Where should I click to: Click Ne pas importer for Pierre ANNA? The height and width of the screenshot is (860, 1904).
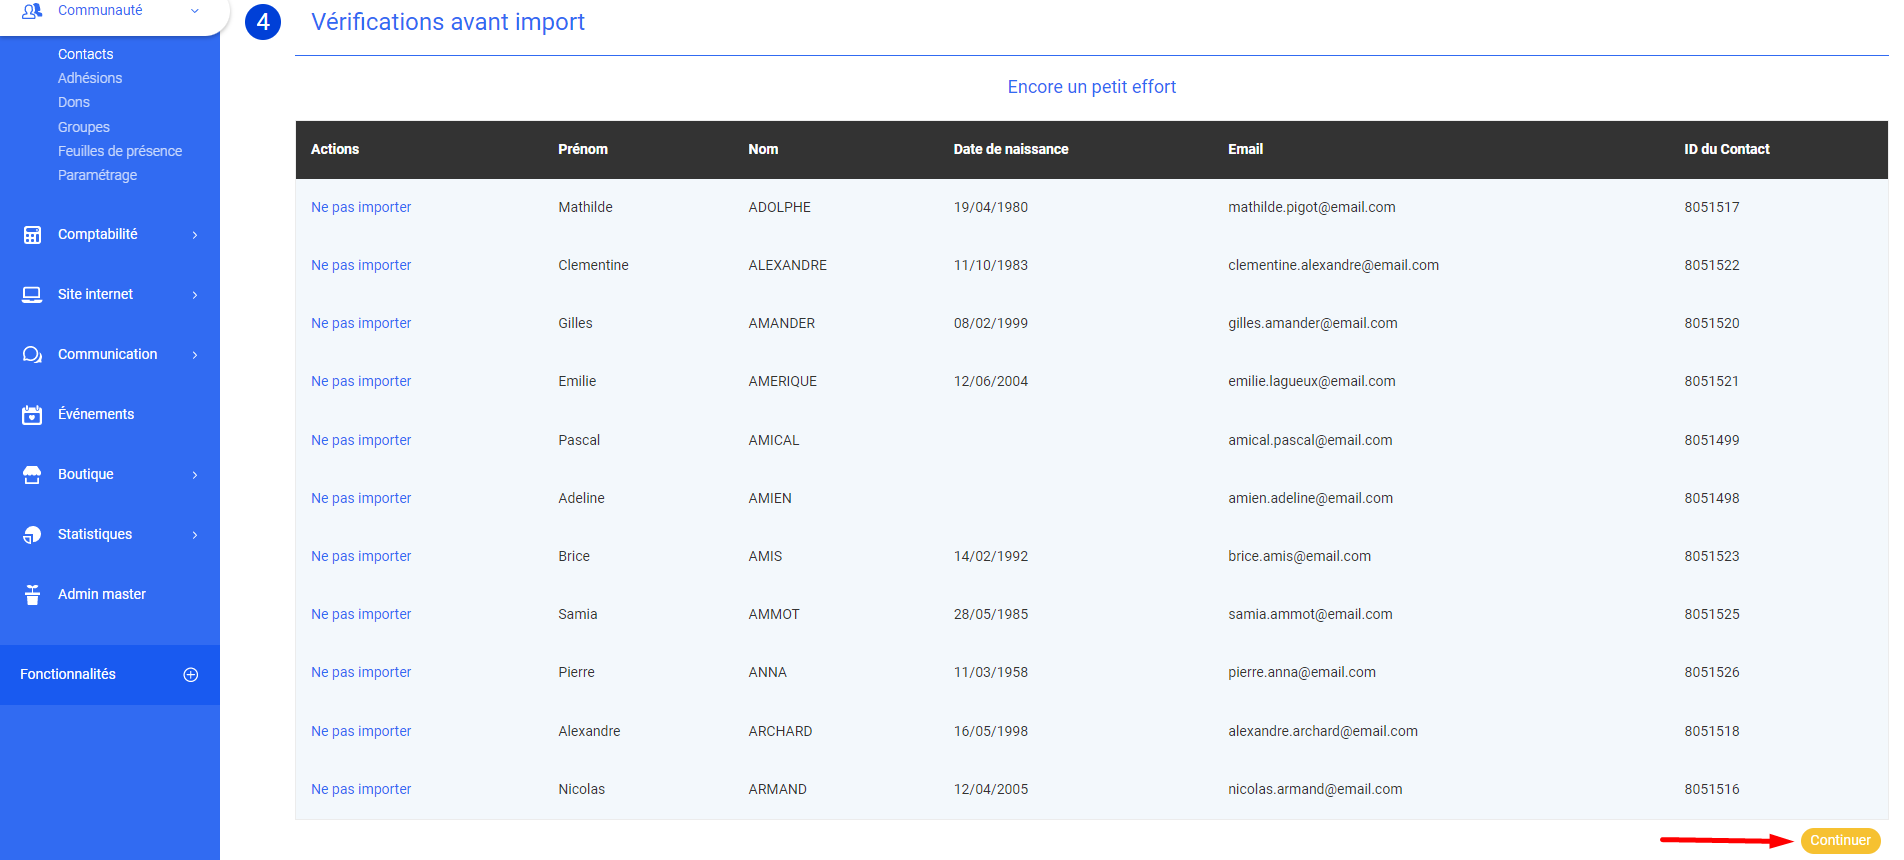[x=361, y=672]
